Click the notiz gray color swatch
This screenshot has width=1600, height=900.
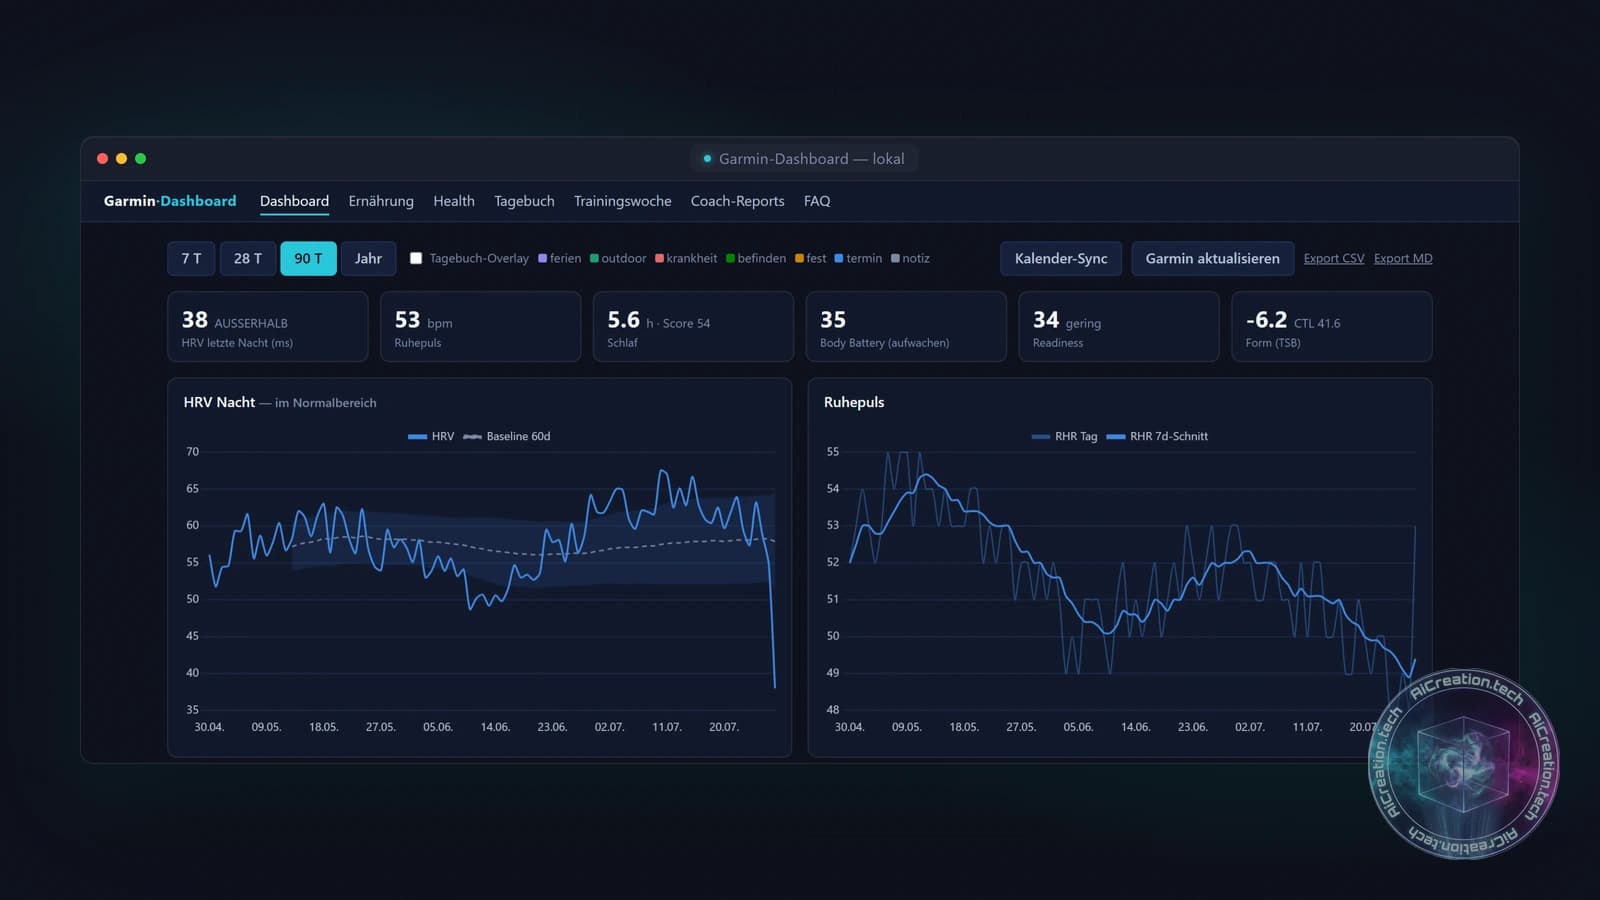pos(895,258)
